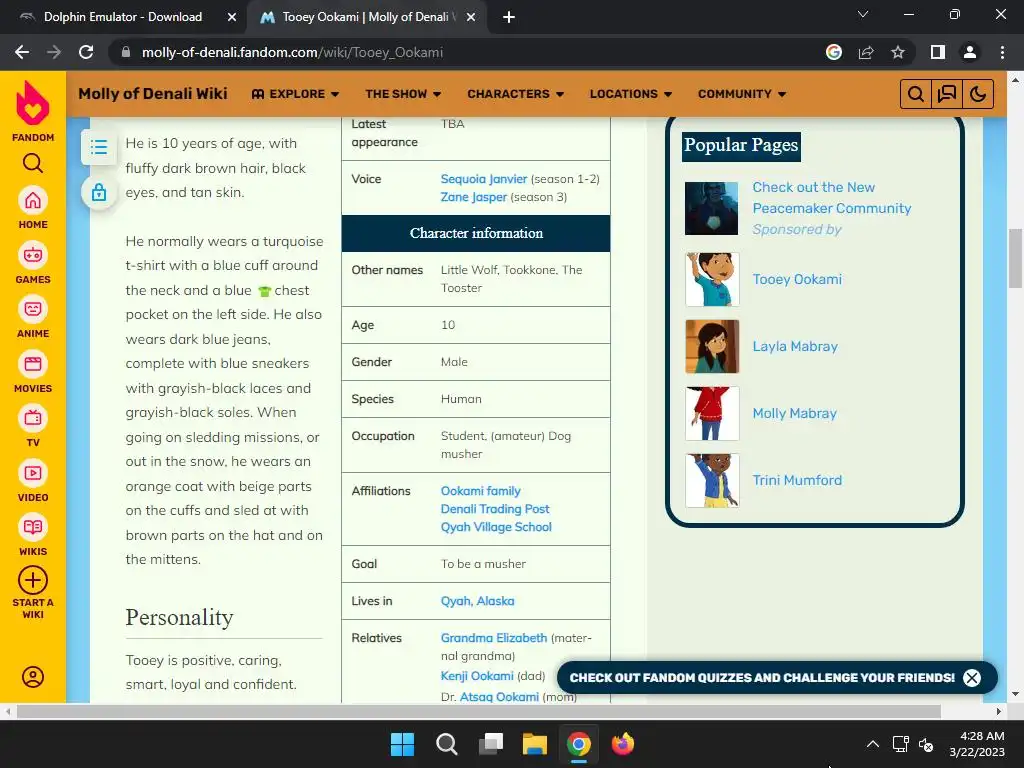This screenshot has height=768, width=1024.
Task: Open Layla Mabray popular page link
Action: (795, 347)
